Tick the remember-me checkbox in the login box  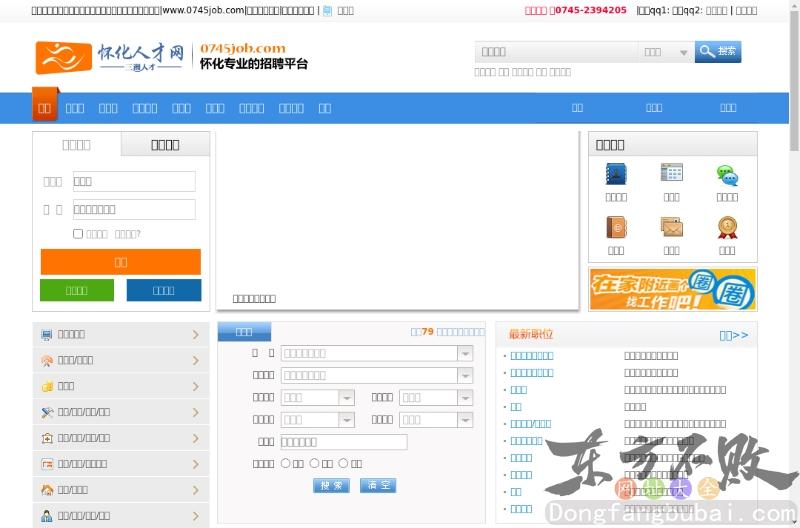78,234
